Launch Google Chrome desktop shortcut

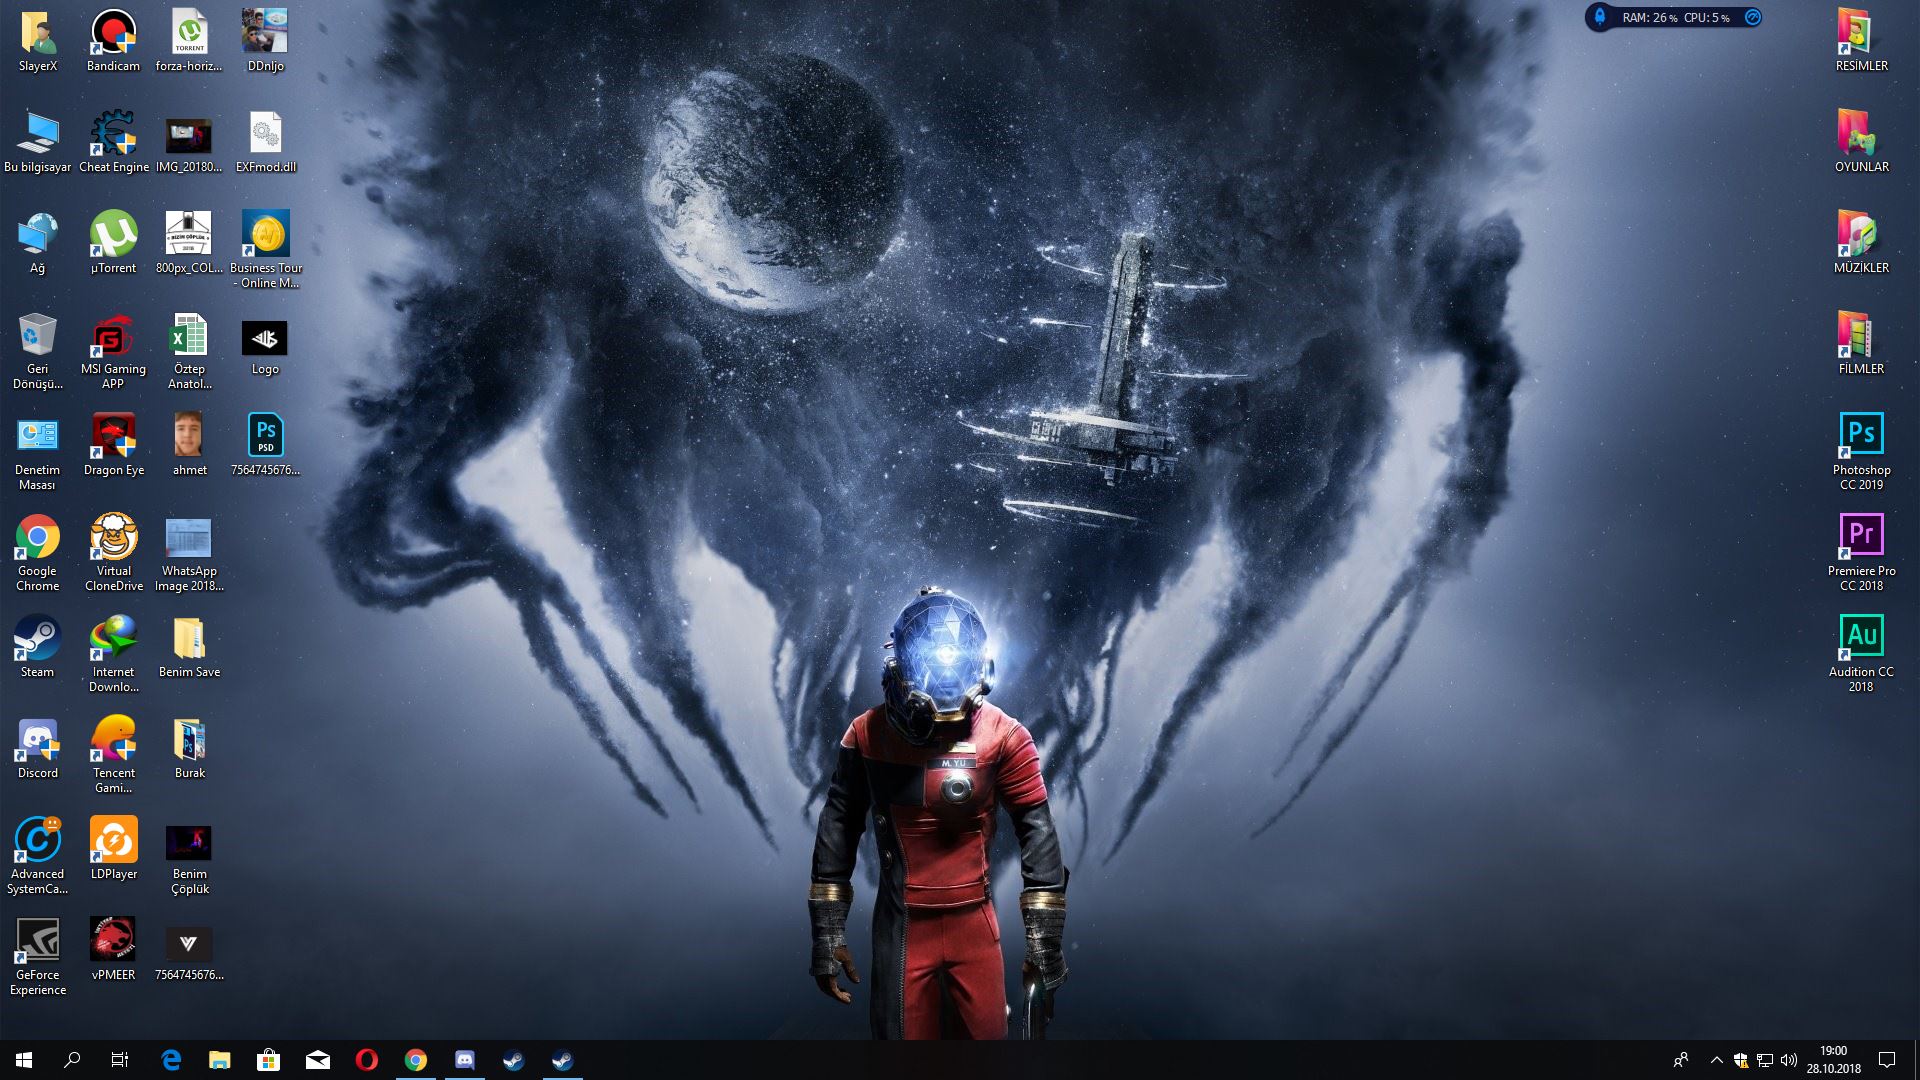click(38, 552)
